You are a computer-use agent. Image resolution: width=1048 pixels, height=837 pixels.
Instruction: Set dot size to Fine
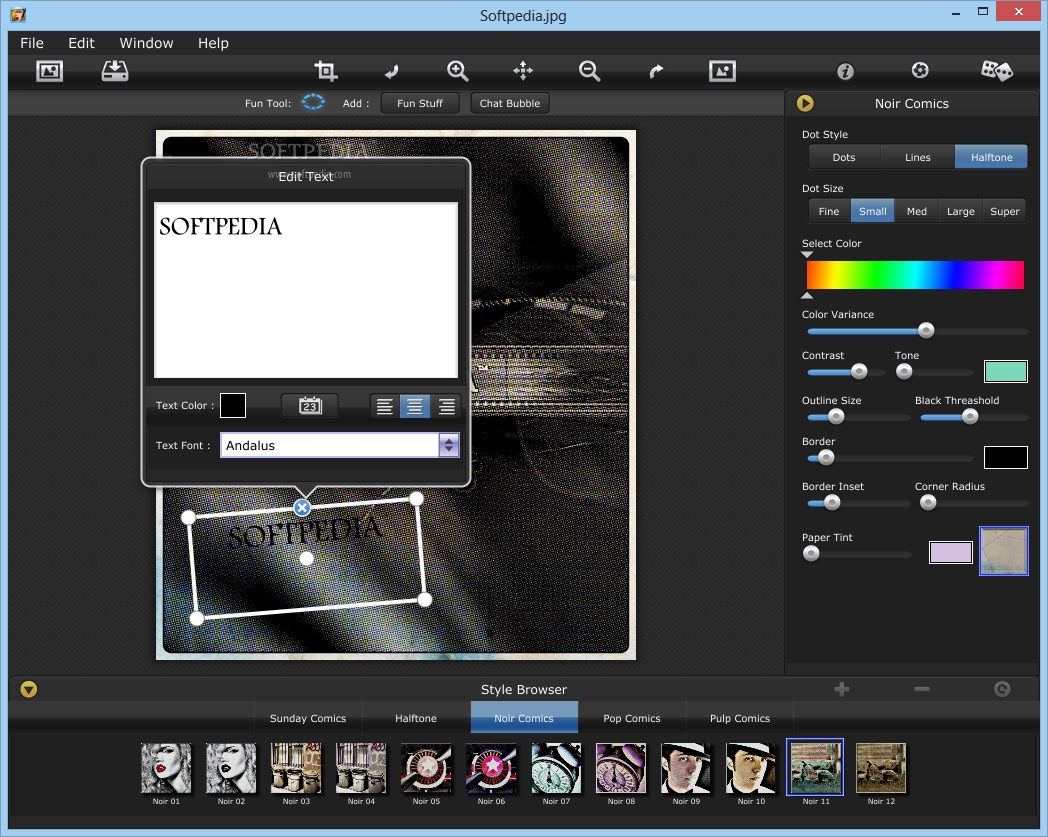(x=829, y=211)
